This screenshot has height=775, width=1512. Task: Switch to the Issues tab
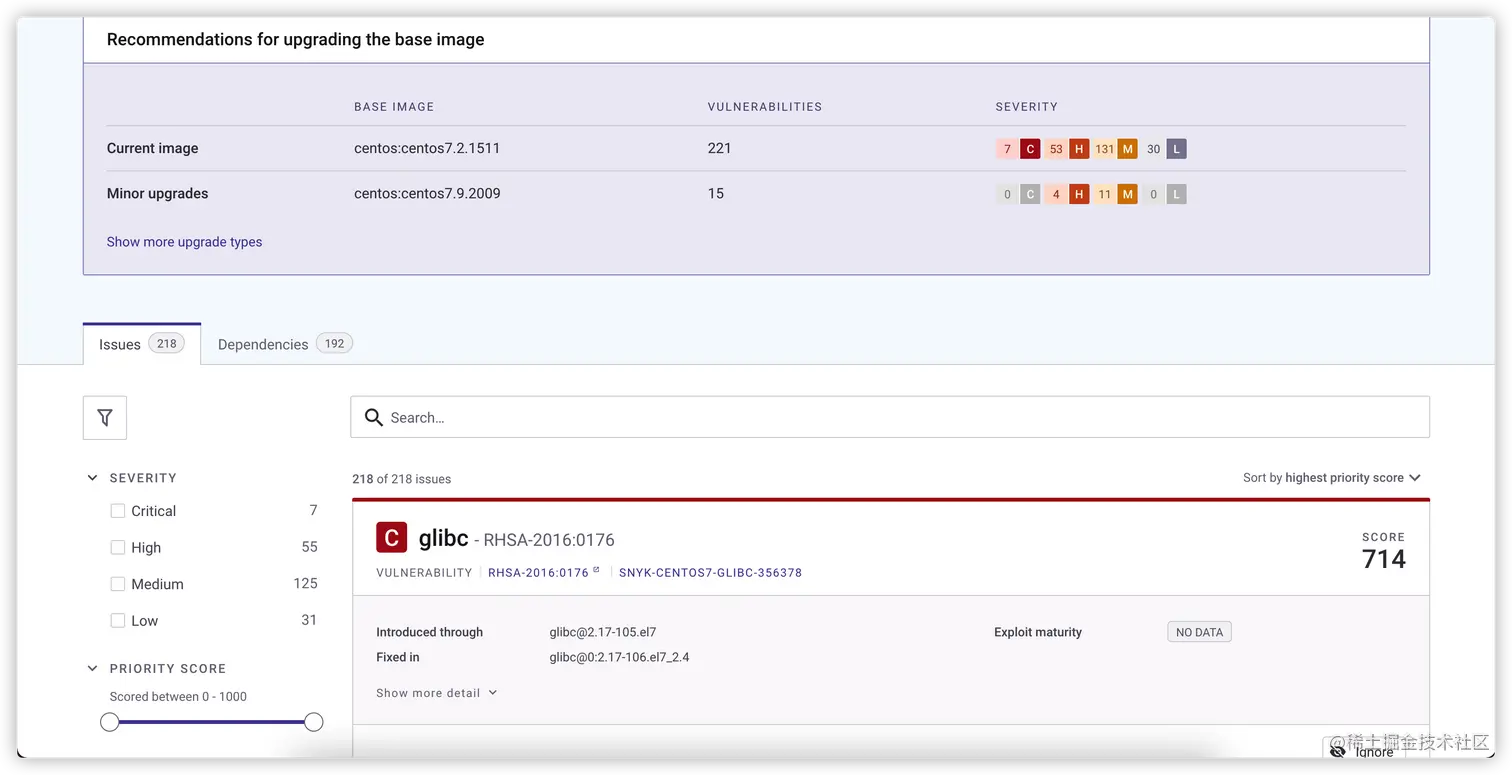coord(142,344)
